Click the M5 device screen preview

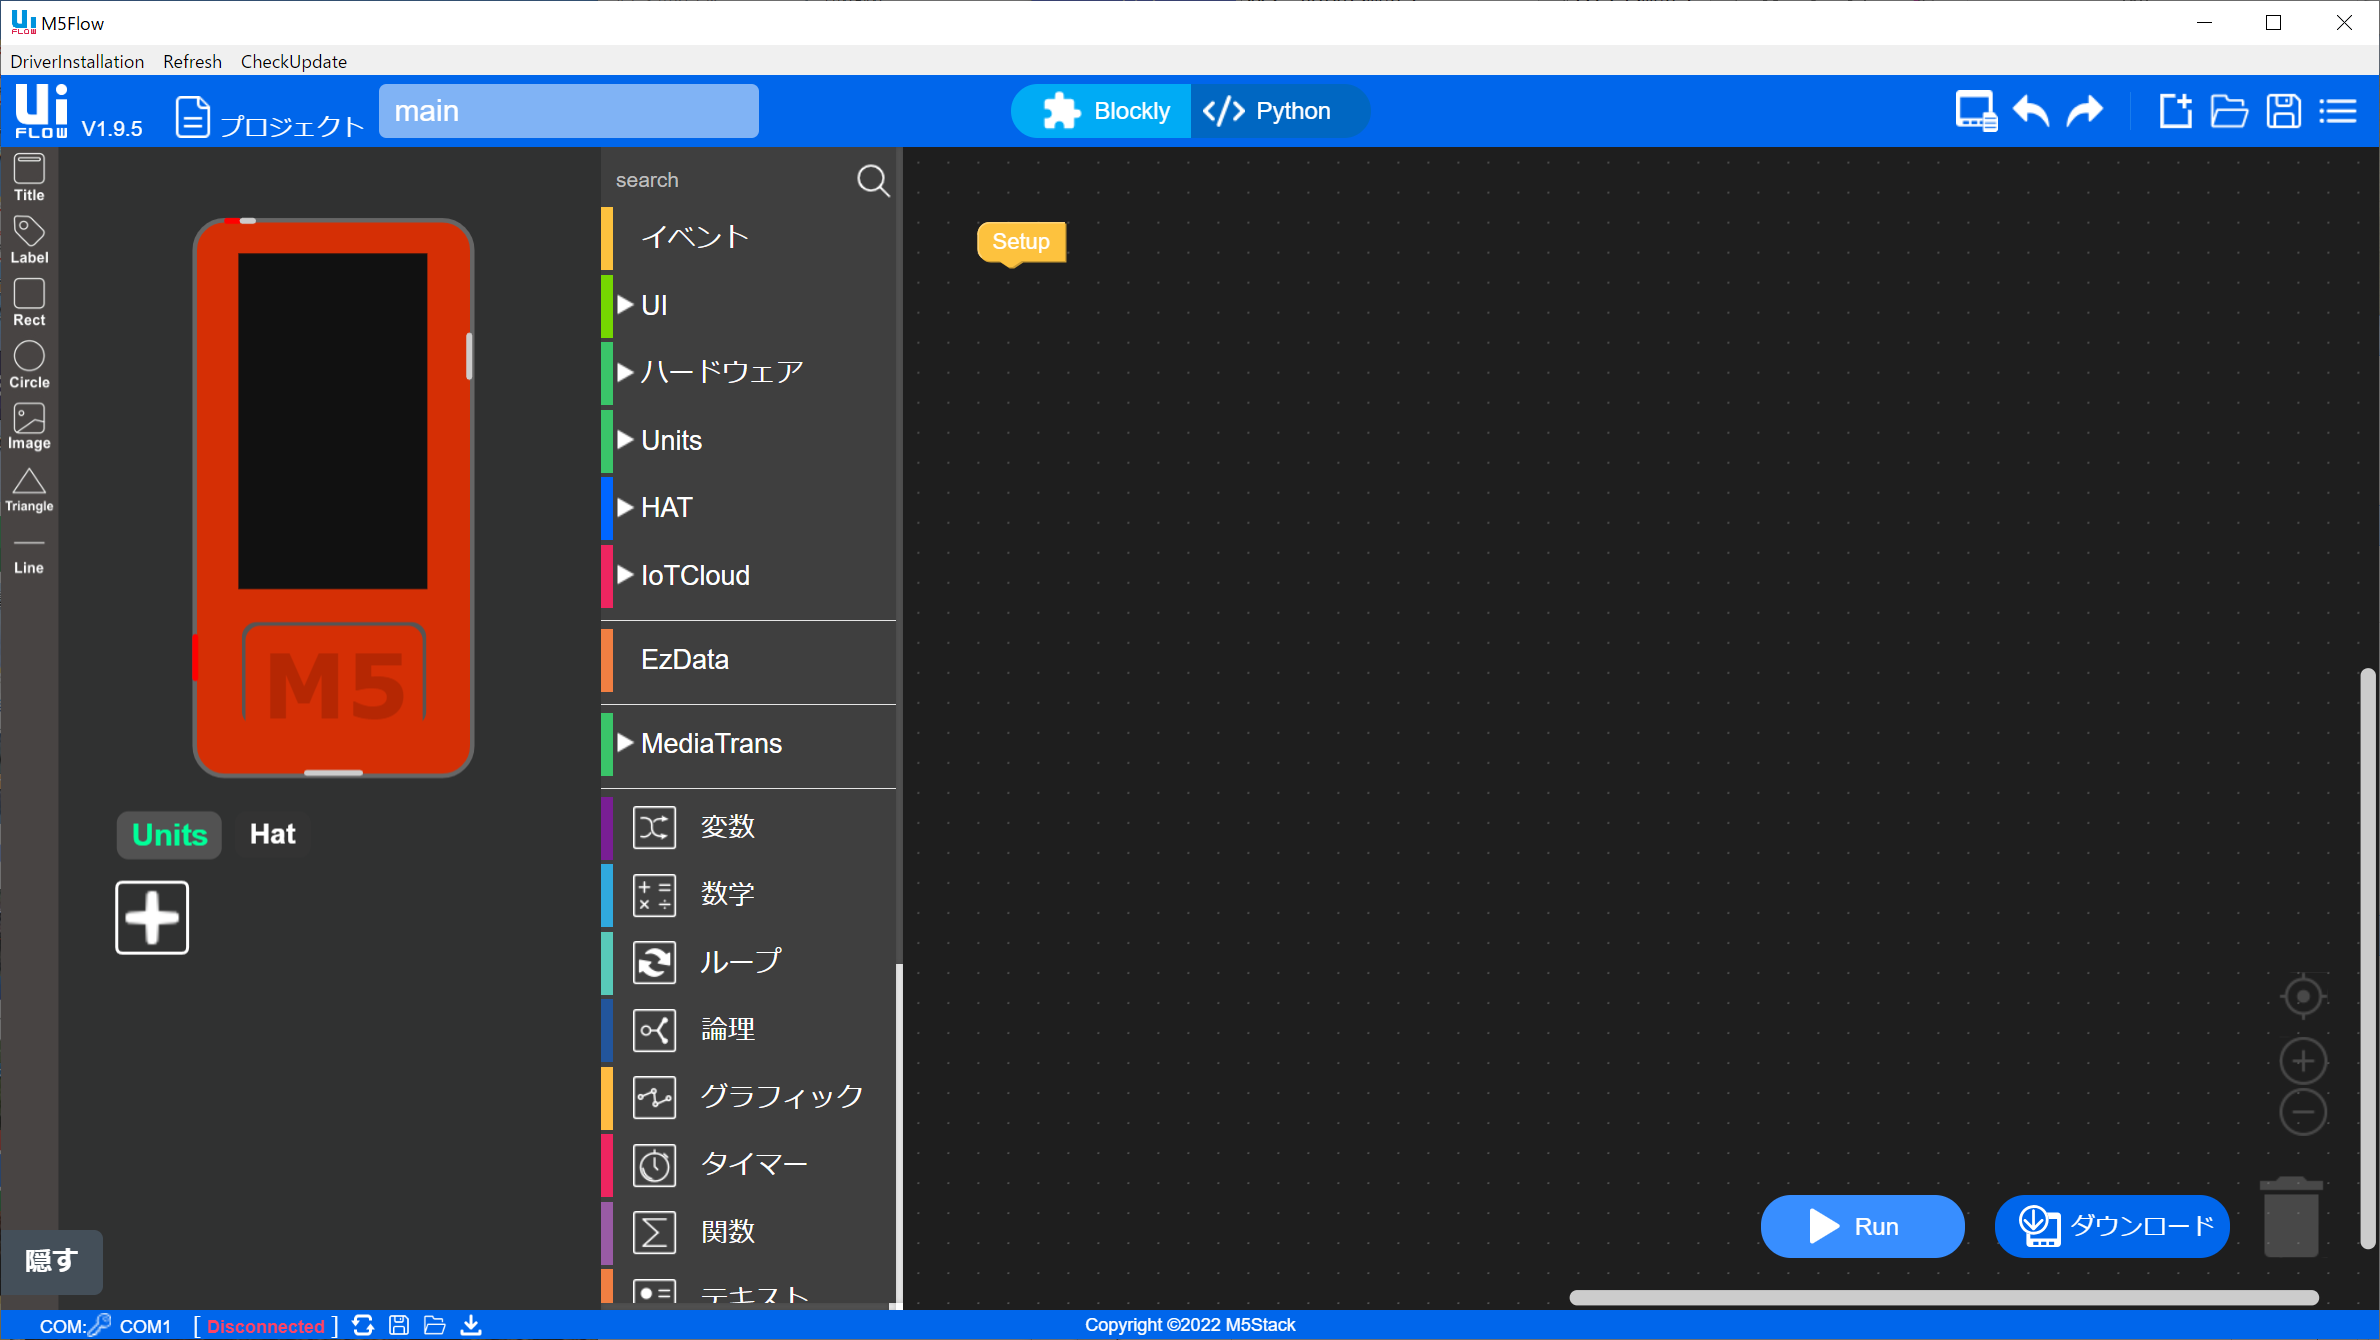coord(332,421)
